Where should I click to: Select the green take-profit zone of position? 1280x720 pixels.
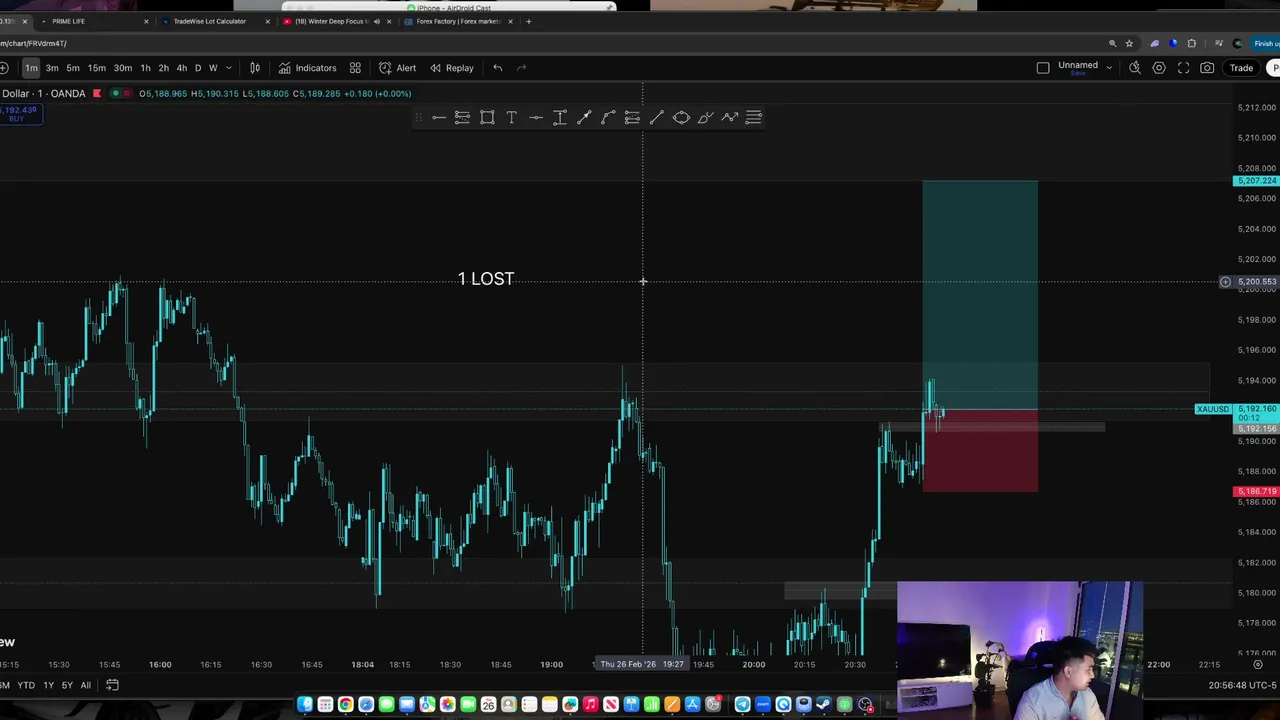click(980, 295)
